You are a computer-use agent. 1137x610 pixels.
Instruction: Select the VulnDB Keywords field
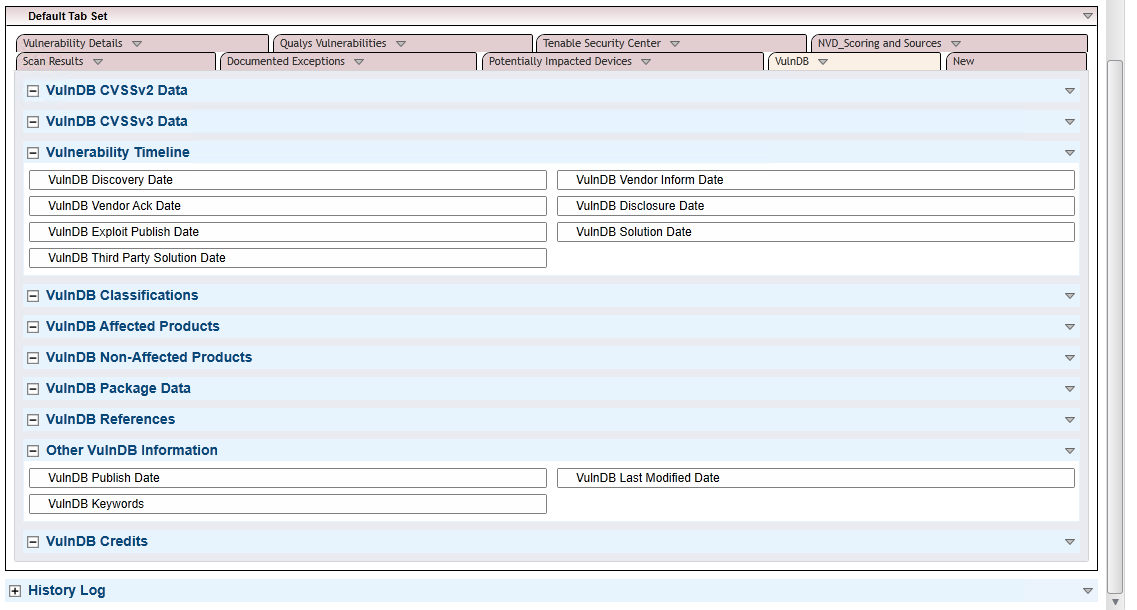click(x=288, y=504)
